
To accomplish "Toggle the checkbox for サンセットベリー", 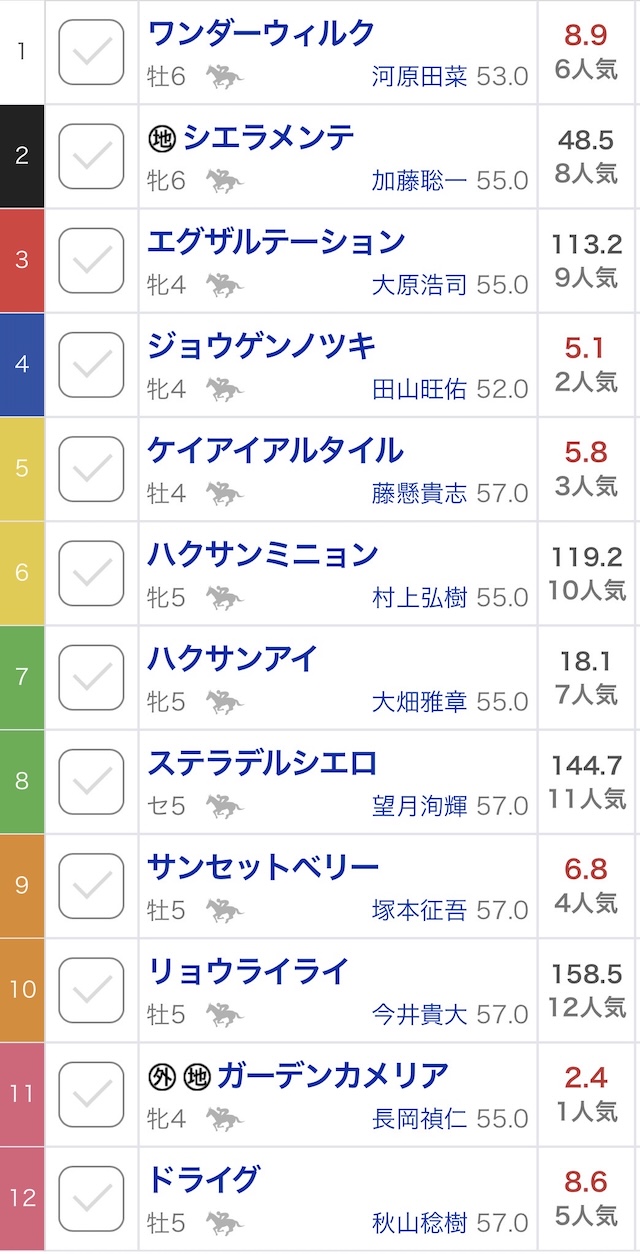I will point(91,885).
